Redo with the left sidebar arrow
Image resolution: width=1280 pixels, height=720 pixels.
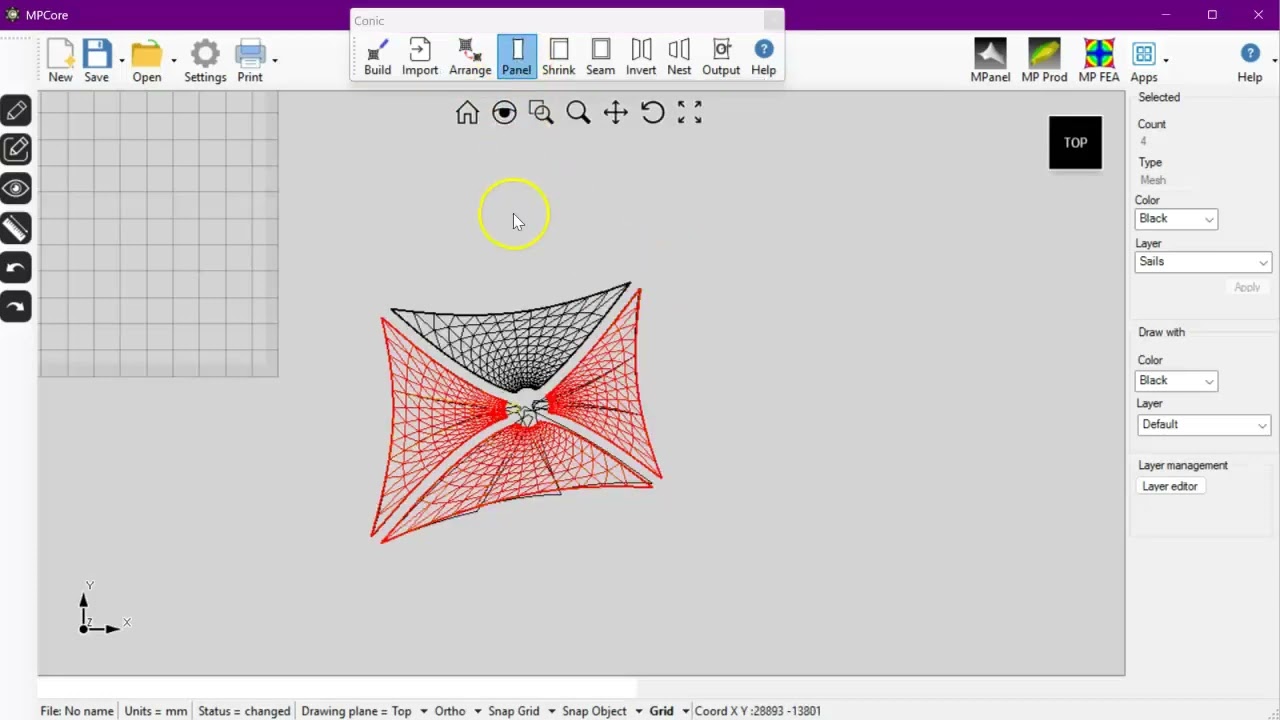pyautogui.click(x=16, y=307)
